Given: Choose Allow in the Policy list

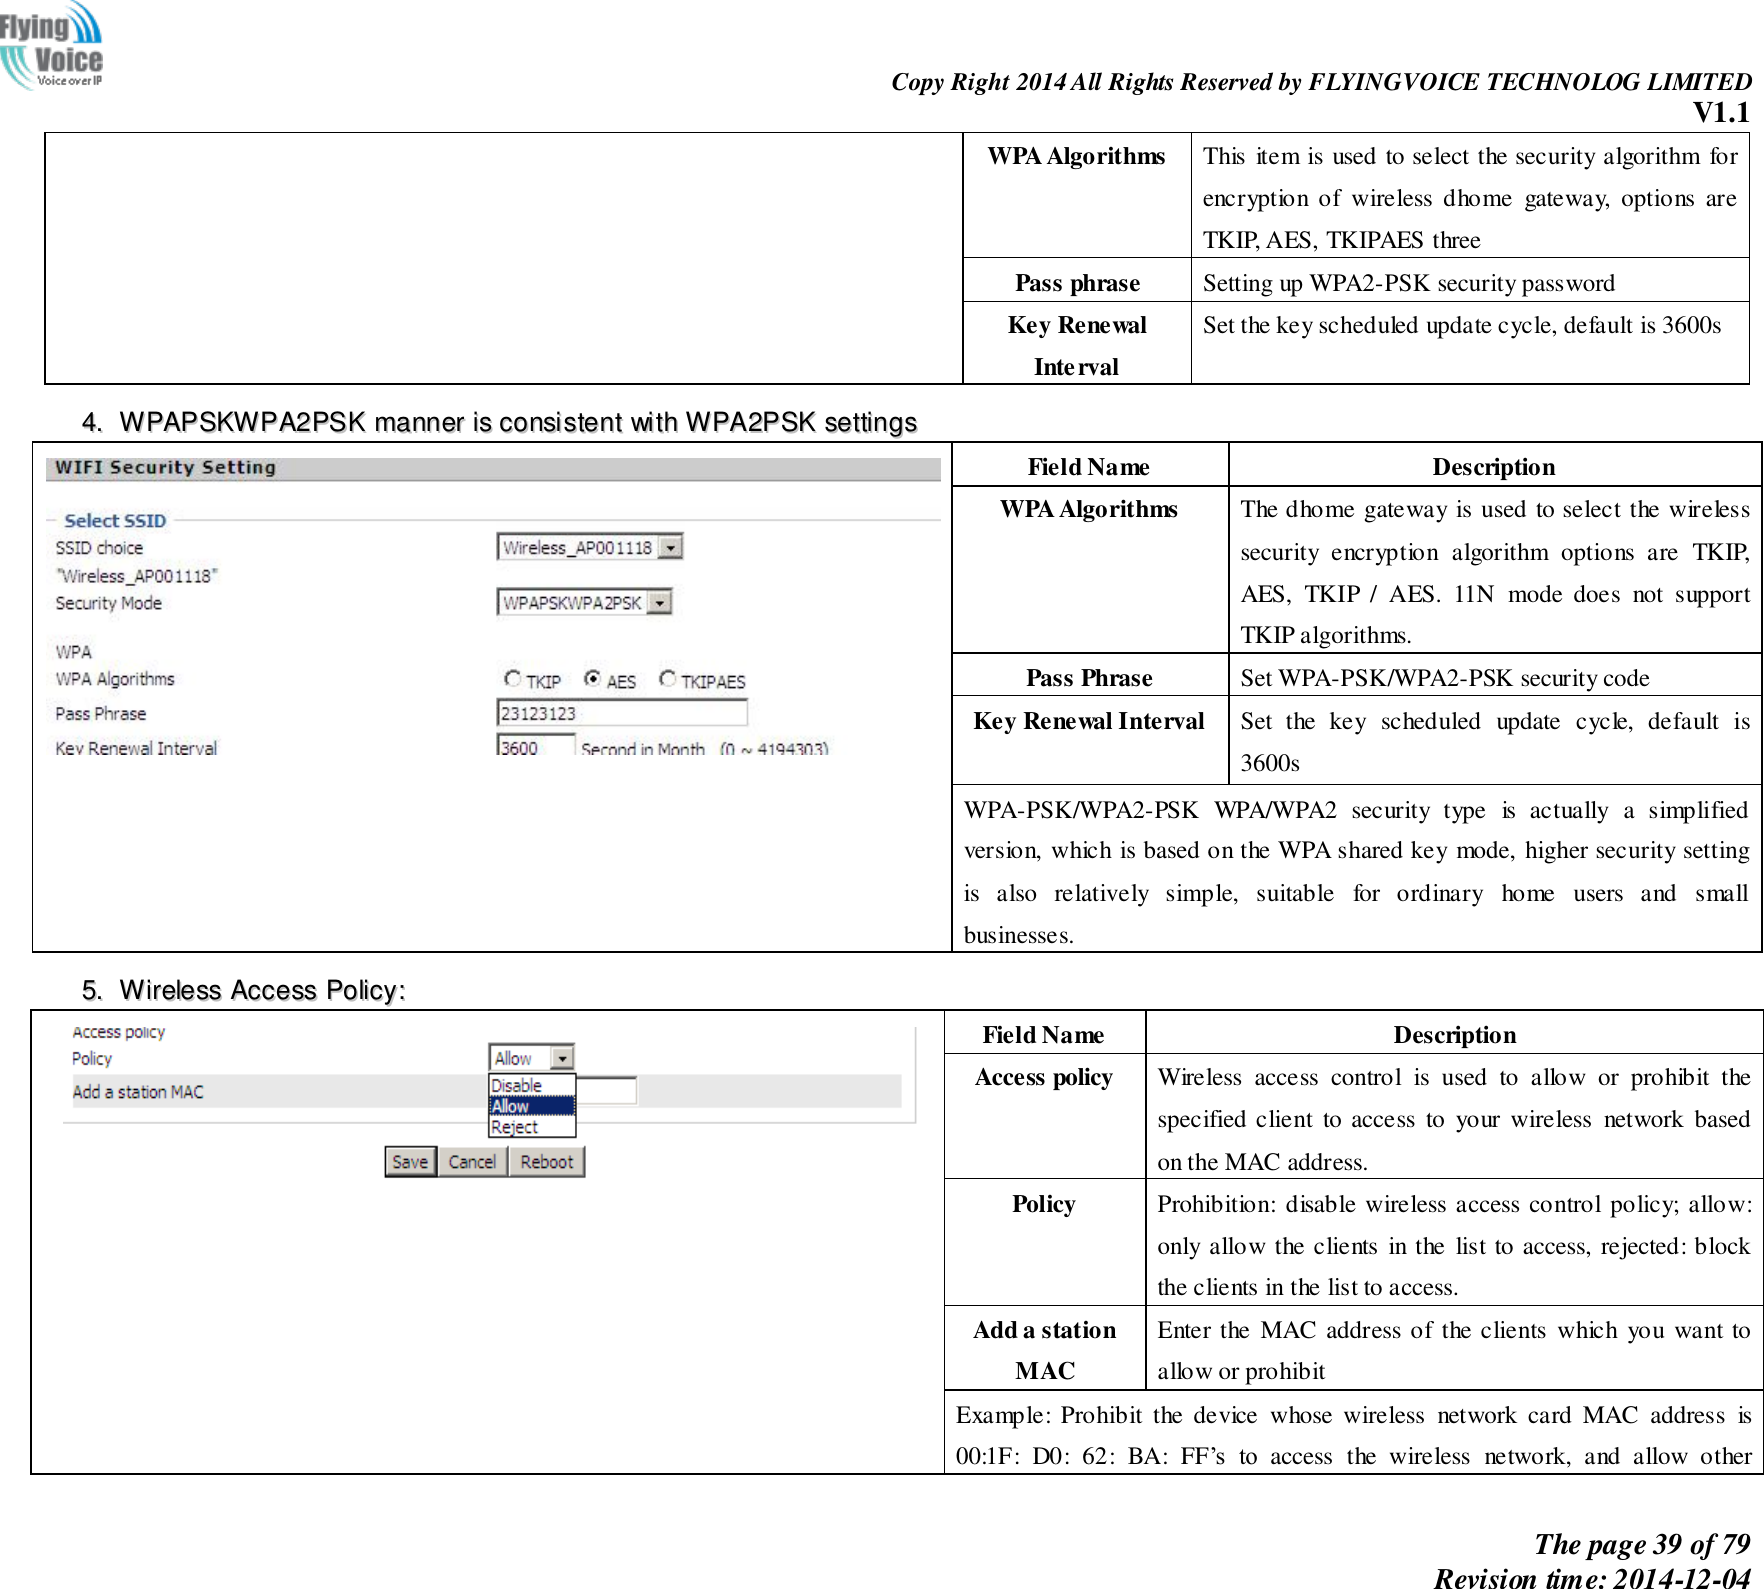Looking at the screenshot, I should click(x=531, y=1106).
